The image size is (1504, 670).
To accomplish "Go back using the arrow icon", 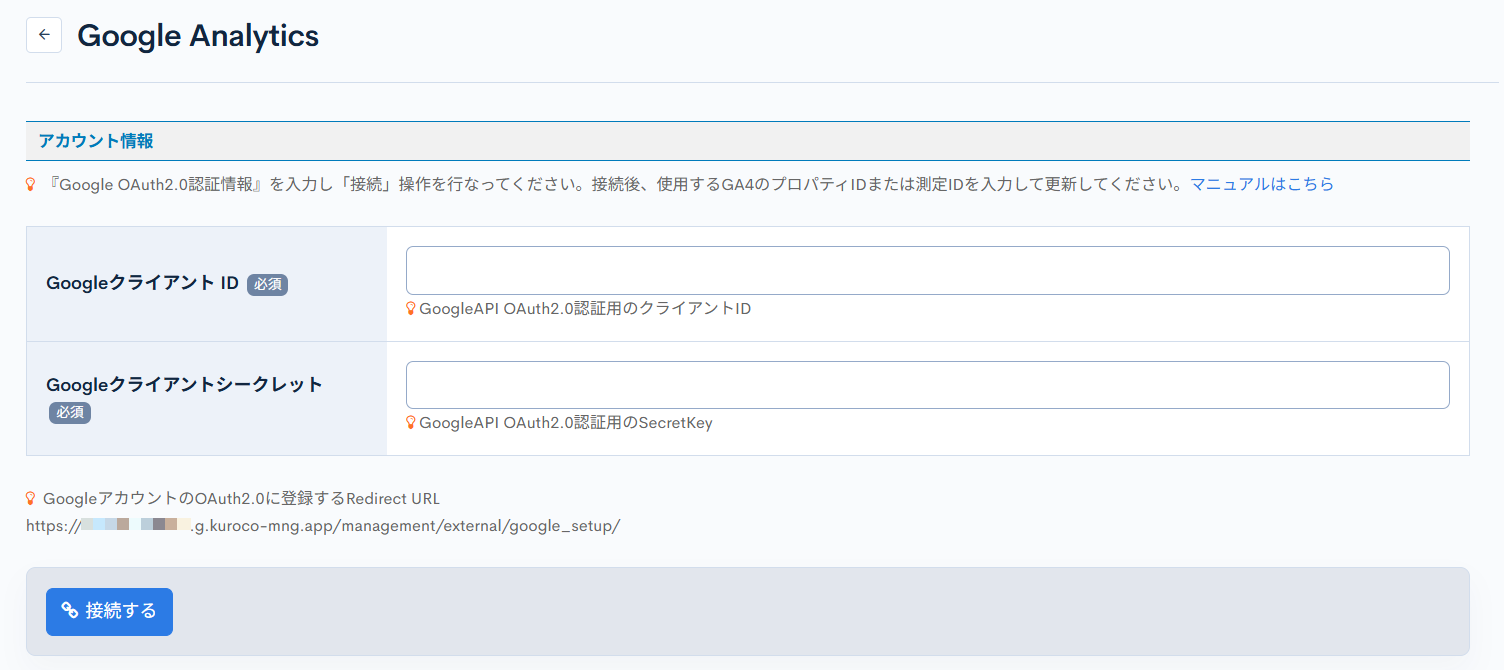I will (x=44, y=35).
